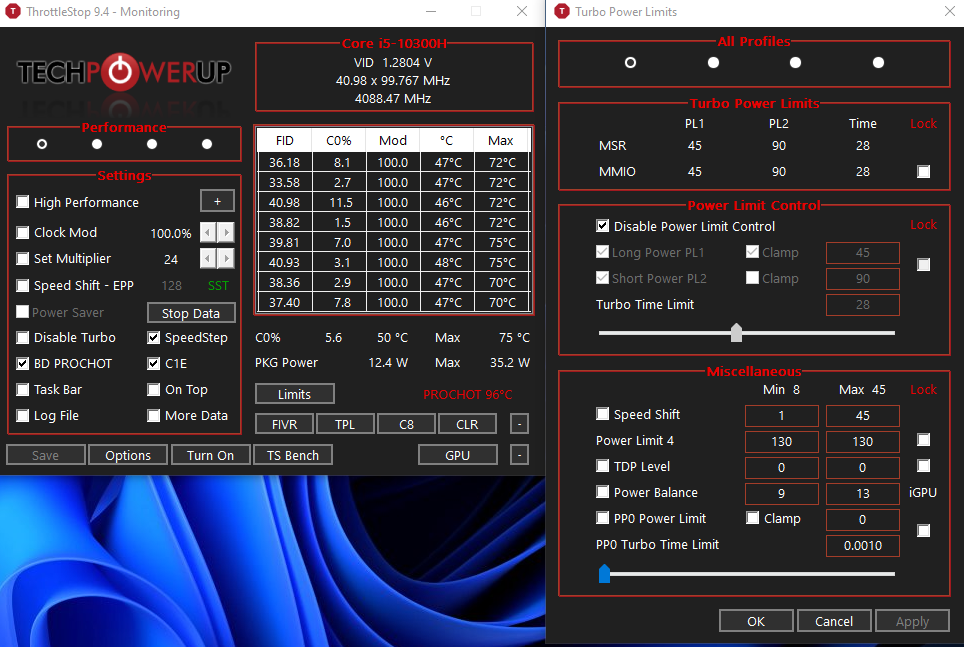Select the third Performance profile radio button
The image size is (964, 647).
(152, 144)
